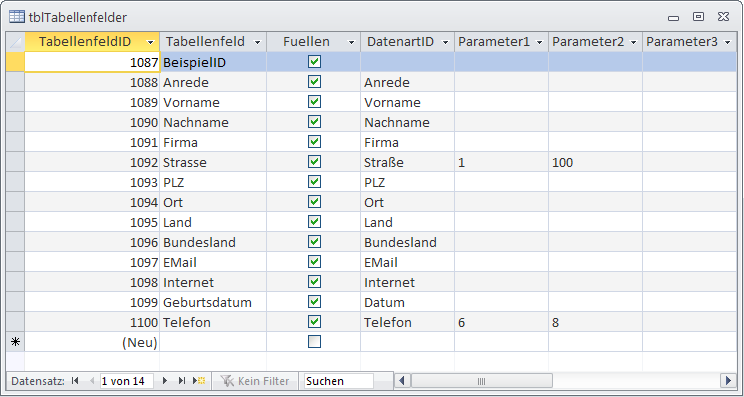The image size is (744, 397).
Task: Click DatenartID cell showing Straße
Action: click(408, 162)
